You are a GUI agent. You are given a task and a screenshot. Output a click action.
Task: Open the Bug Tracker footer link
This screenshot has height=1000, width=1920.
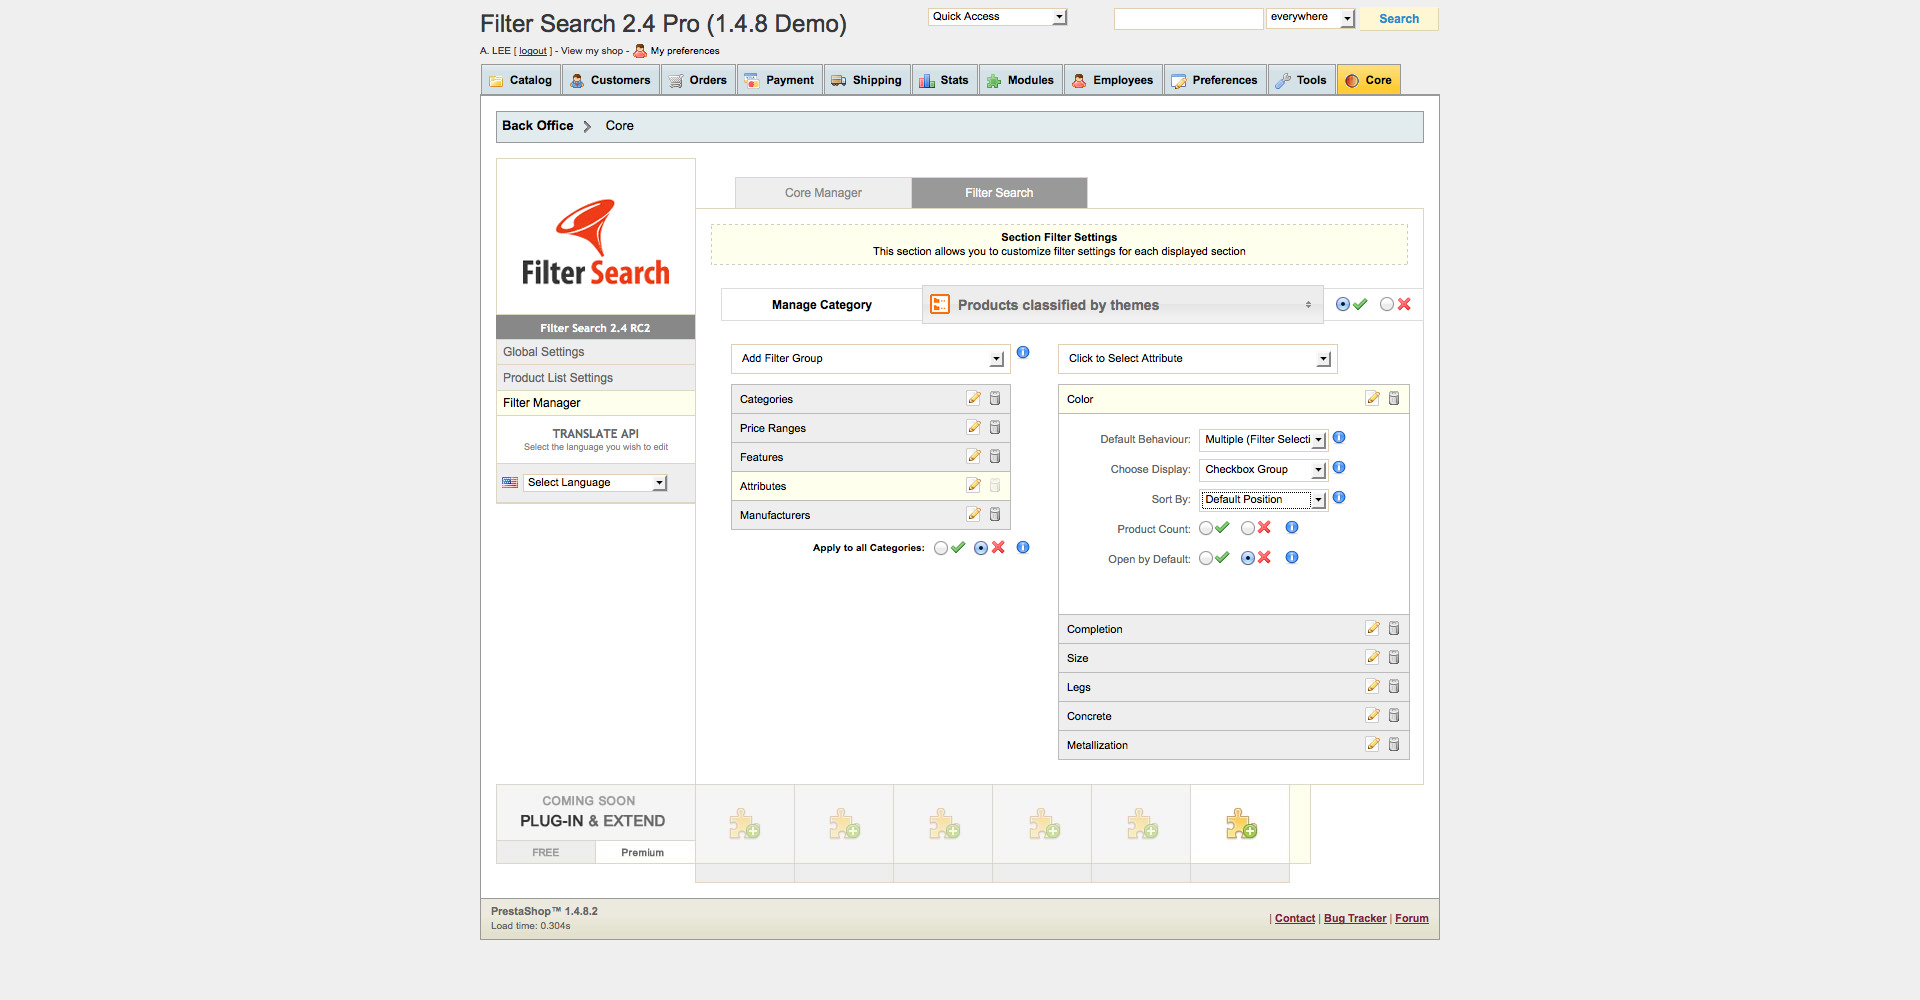1355,918
